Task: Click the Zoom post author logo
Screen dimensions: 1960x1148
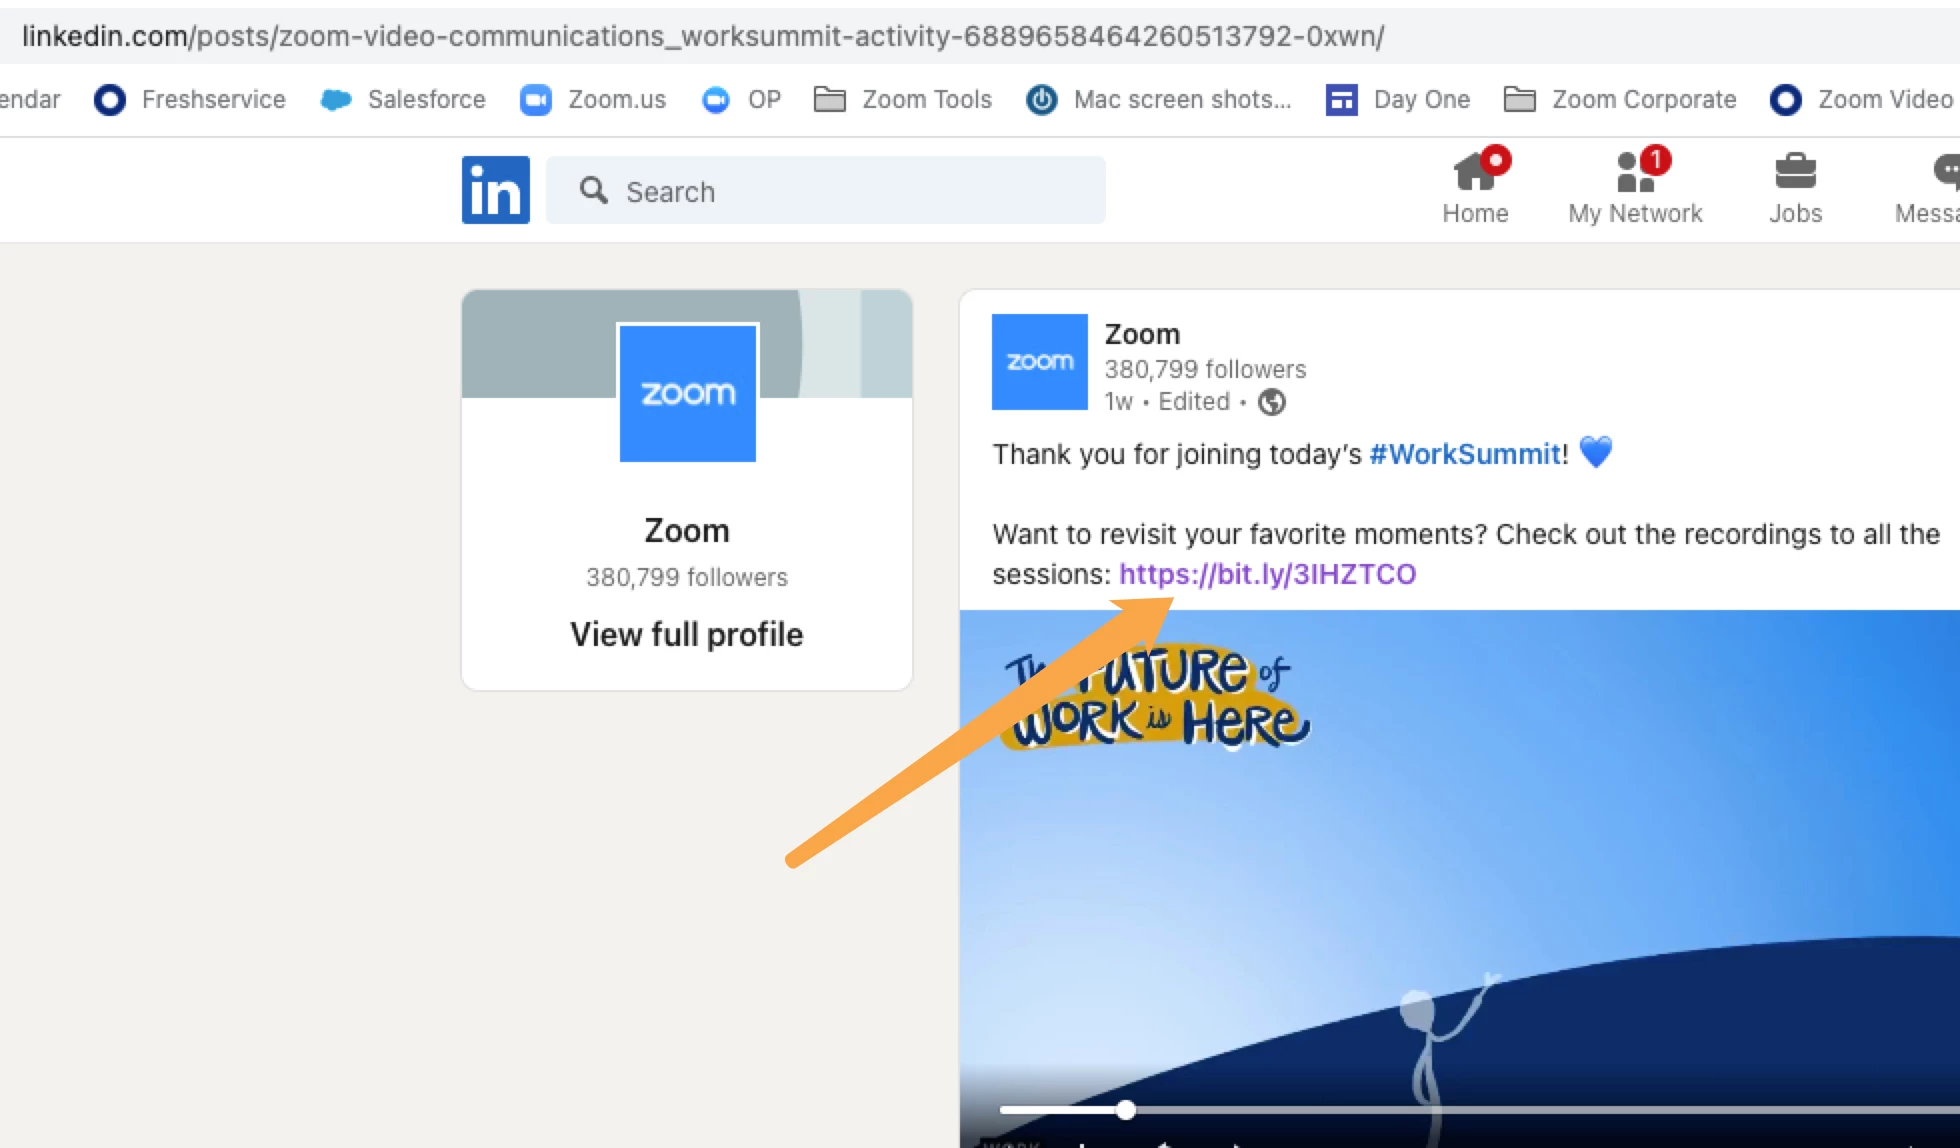Action: pyautogui.click(x=1039, y=362)
